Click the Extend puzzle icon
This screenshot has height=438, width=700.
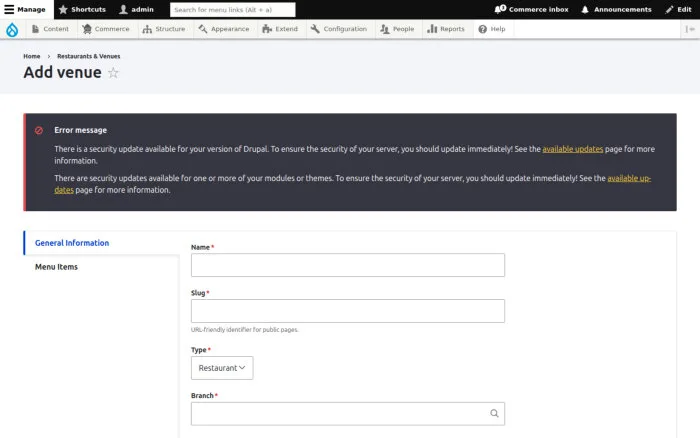click(267, 29)
